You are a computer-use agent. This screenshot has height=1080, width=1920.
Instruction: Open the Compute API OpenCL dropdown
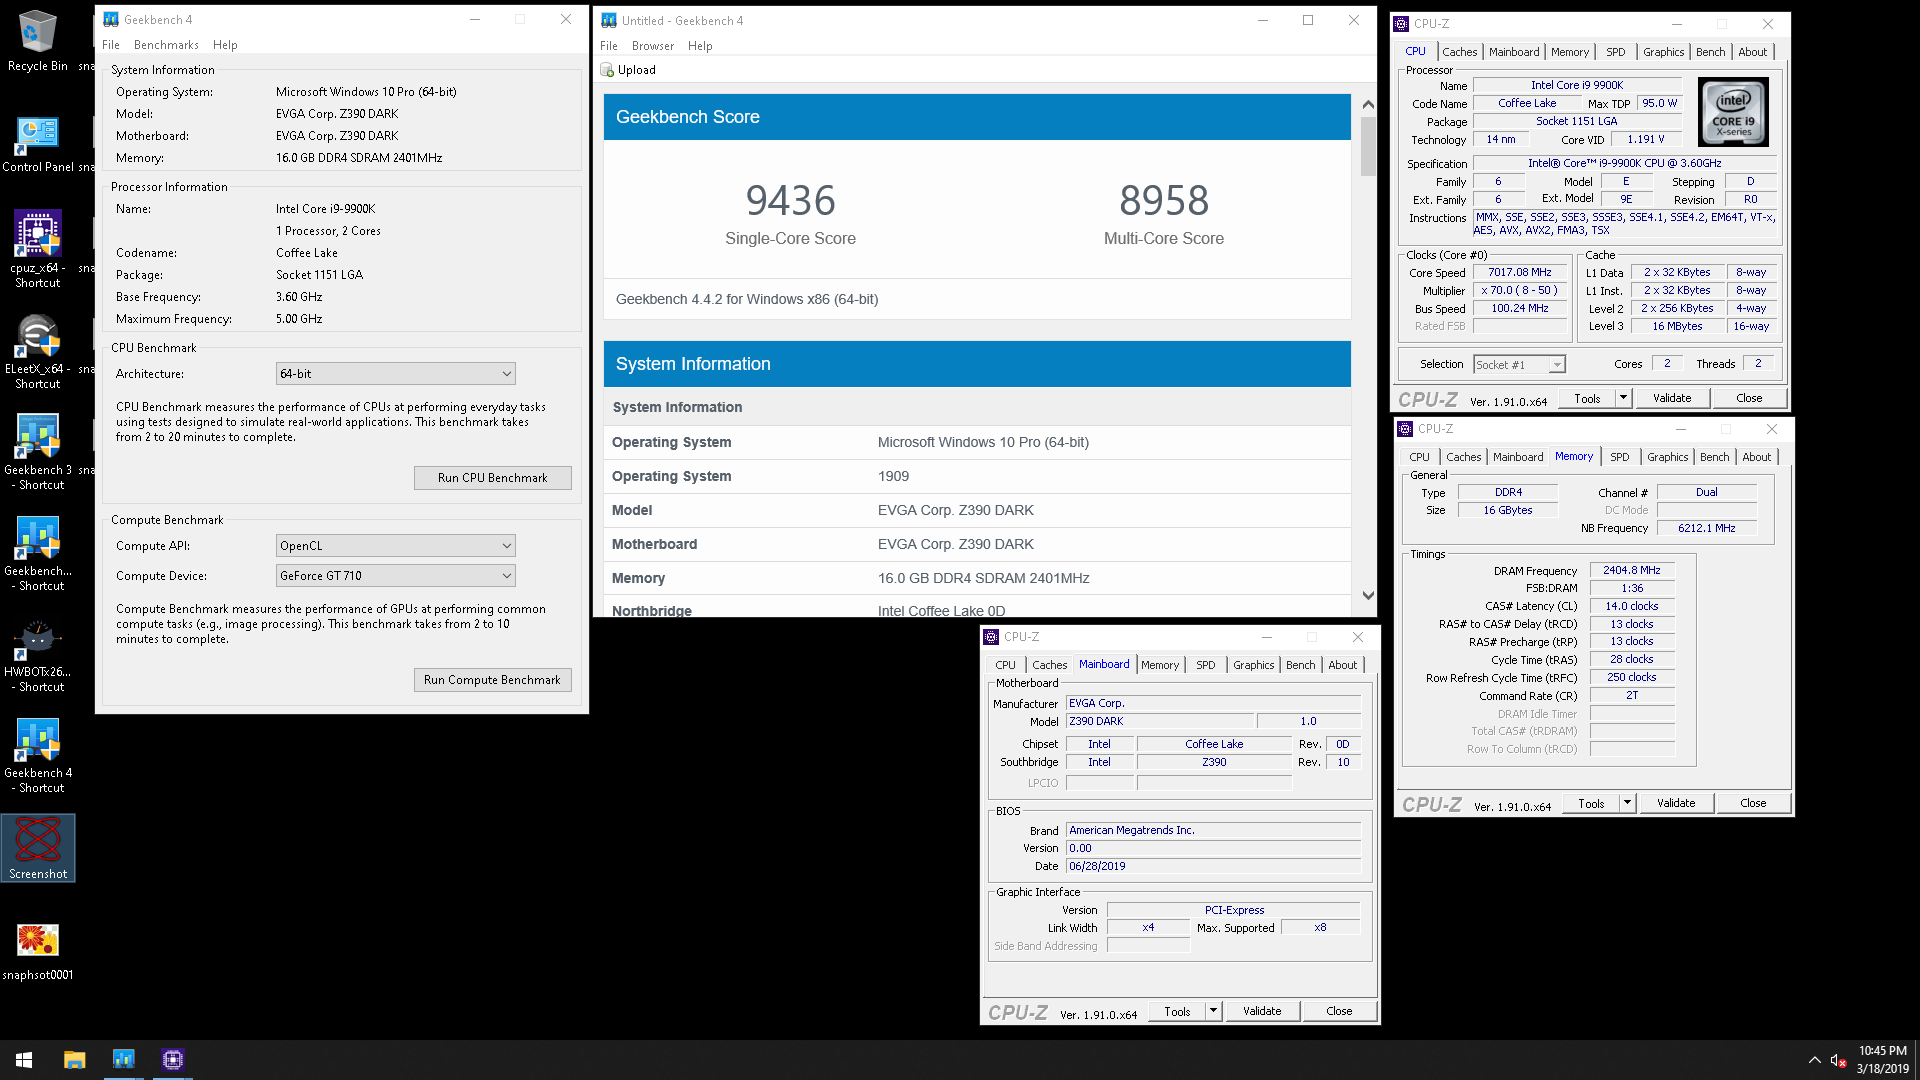(x=396, y=546)
